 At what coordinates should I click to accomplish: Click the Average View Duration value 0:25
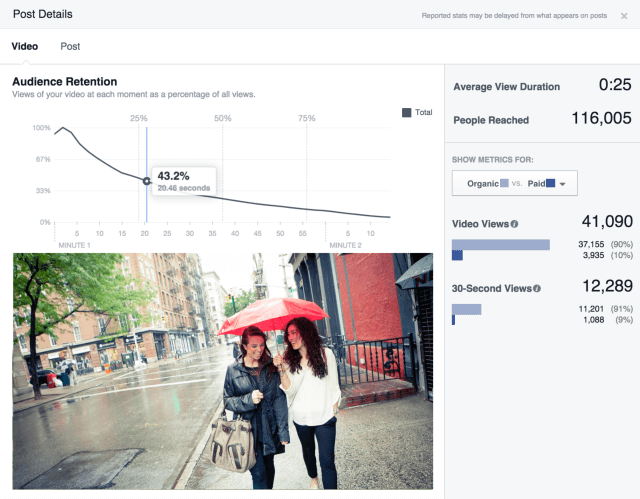tap(614, 86)
